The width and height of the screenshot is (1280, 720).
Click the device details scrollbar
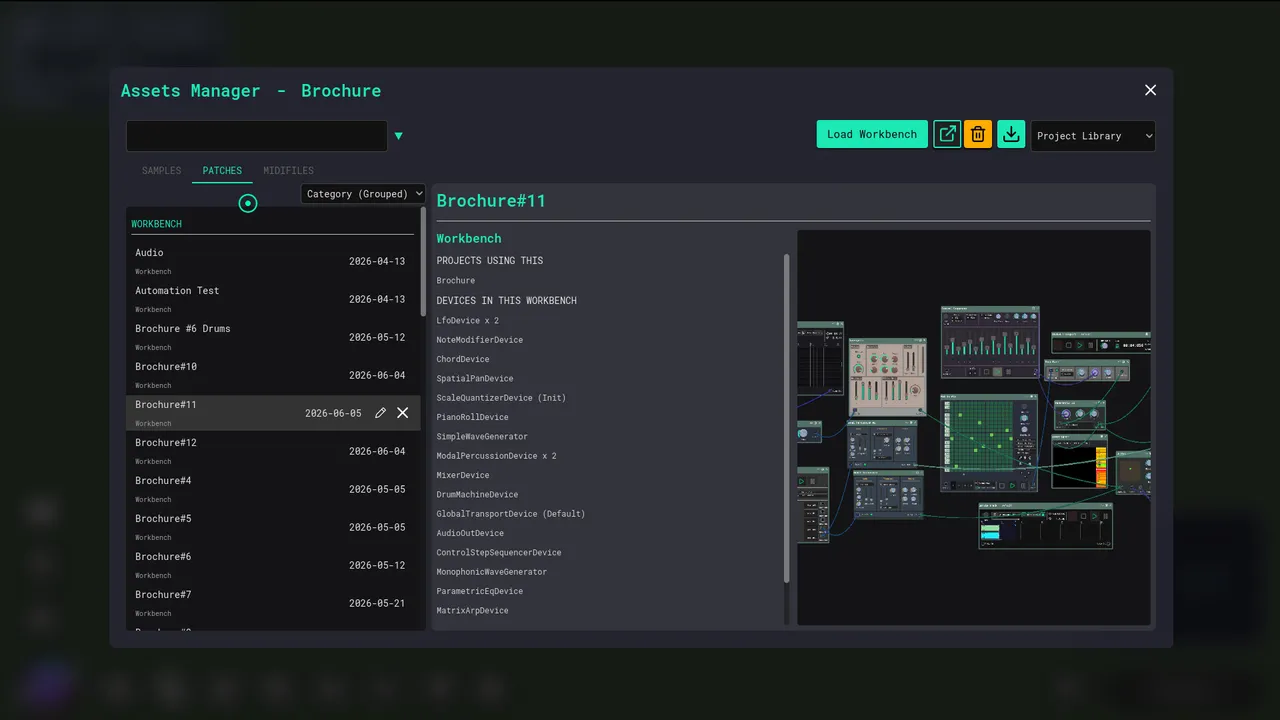[x=786, y=418]
